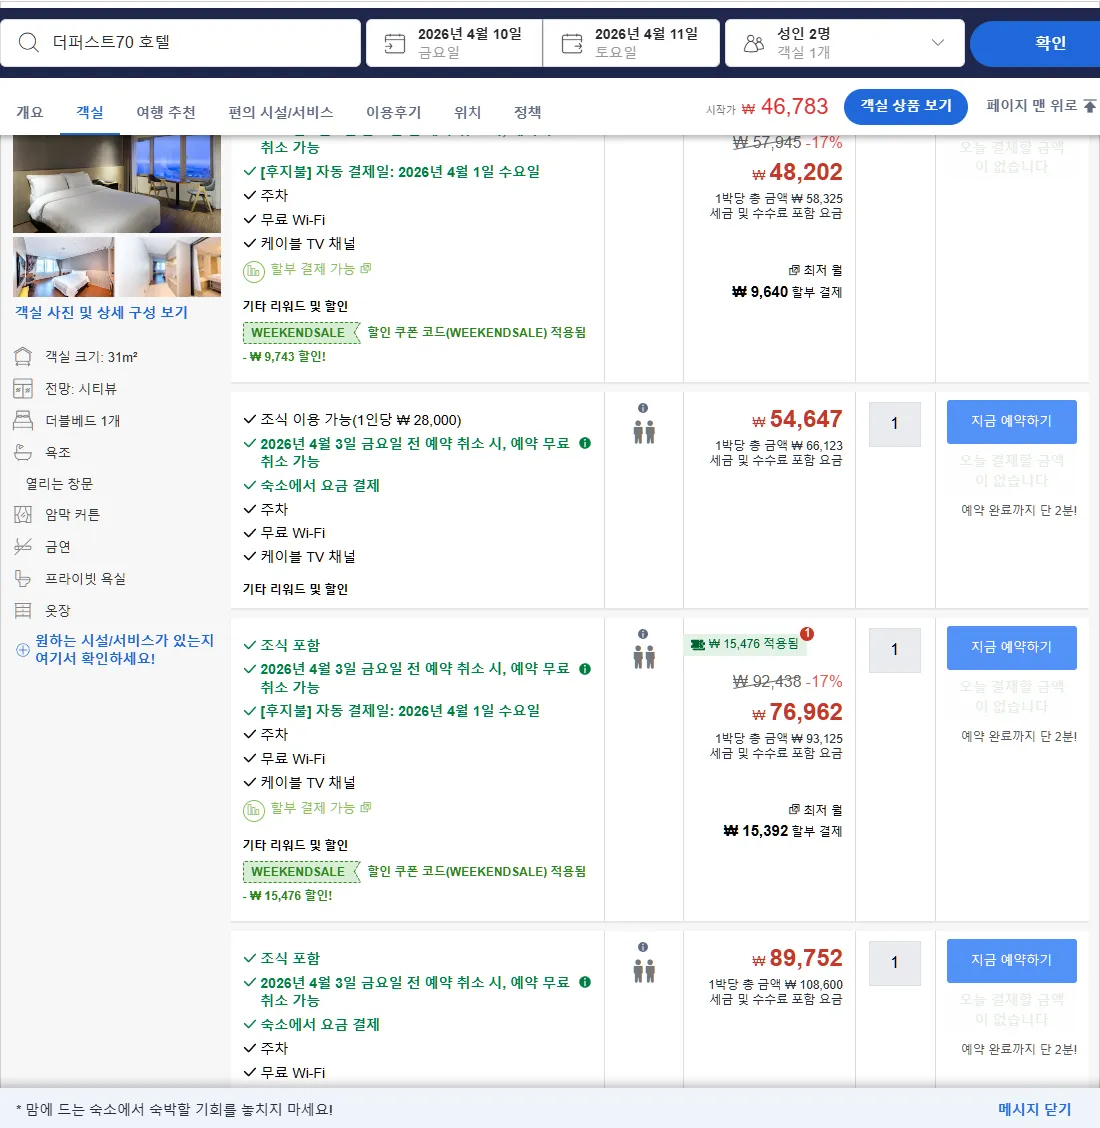Viewport: 1100px width, 1128px height.
Task: Click the two-guest occupancy icon in the ₩54,647 row
Action: tap(644, 432)
